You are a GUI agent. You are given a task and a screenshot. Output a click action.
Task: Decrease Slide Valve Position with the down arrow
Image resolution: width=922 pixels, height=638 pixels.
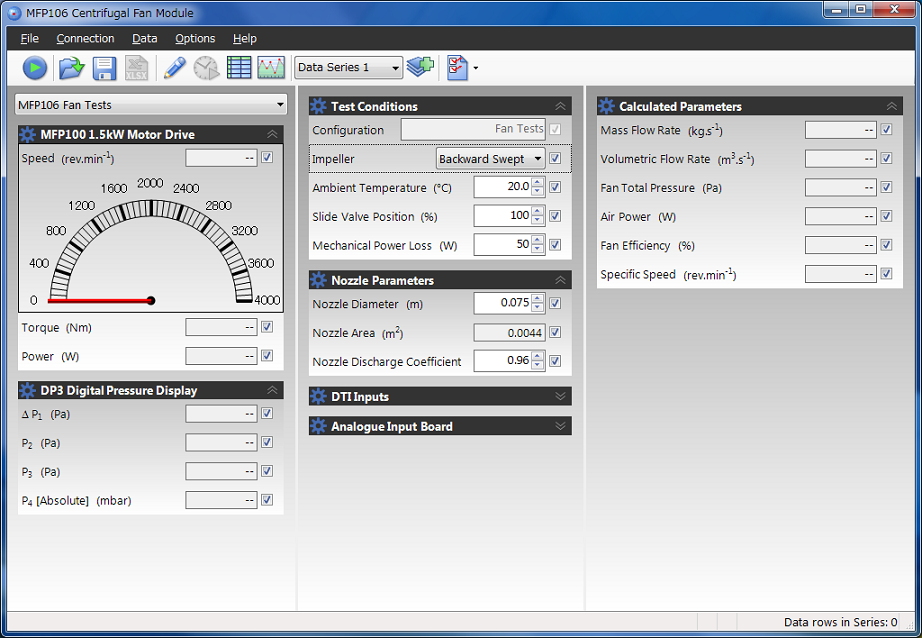click(x=537, y=221)
